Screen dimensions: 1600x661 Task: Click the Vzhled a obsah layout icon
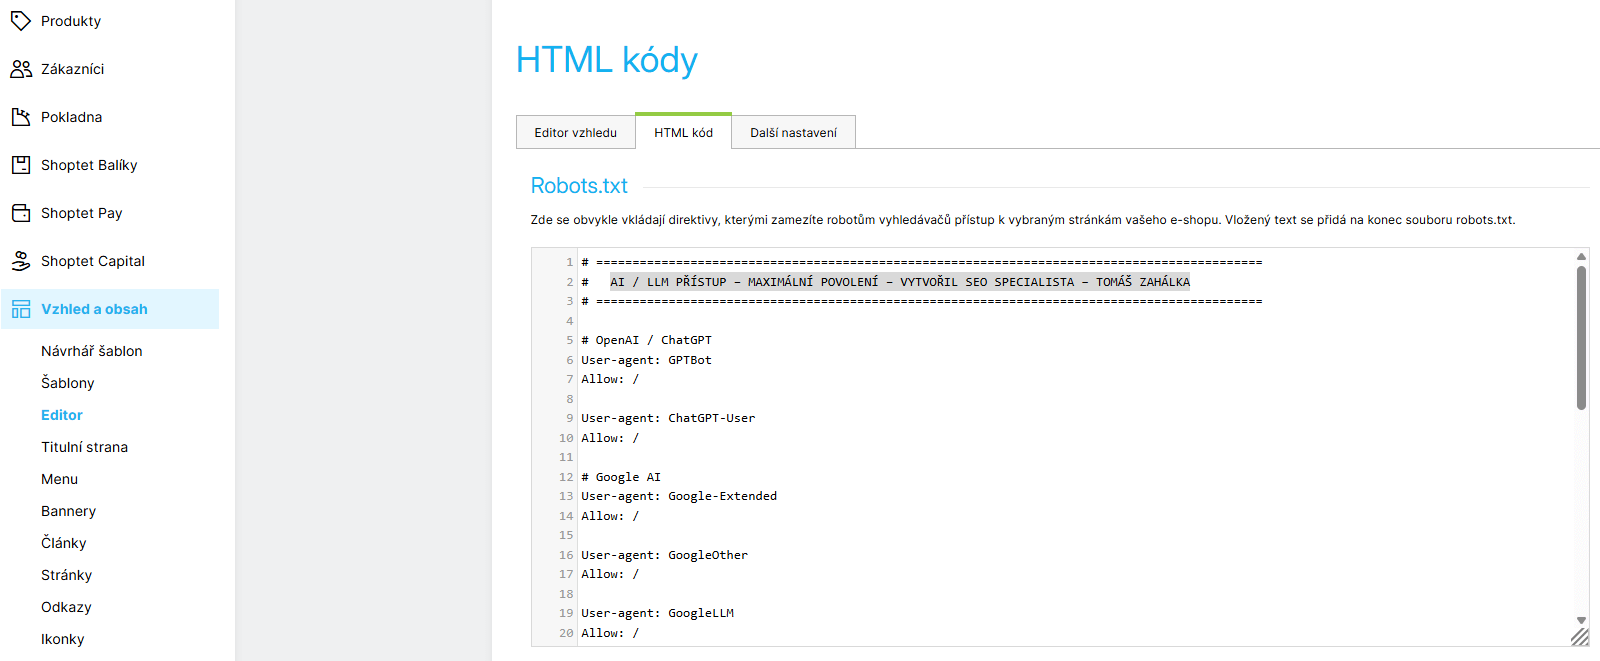21,310
